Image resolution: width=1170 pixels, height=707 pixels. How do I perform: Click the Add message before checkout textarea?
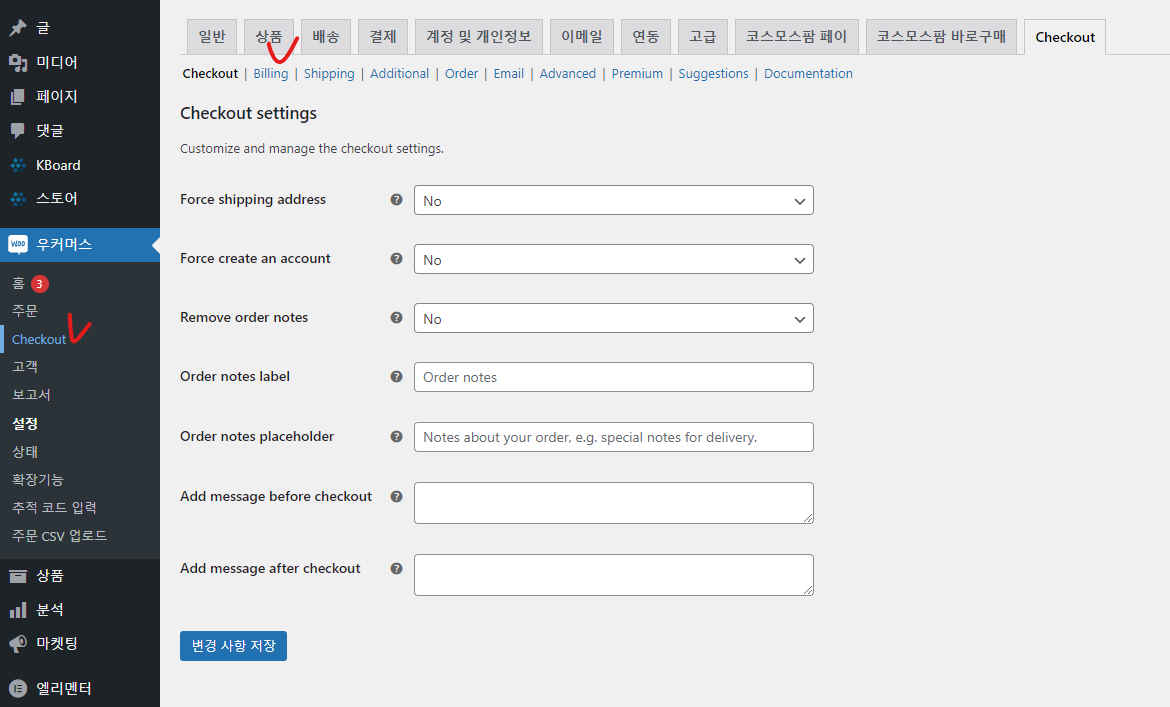click(x=613, y=503)
